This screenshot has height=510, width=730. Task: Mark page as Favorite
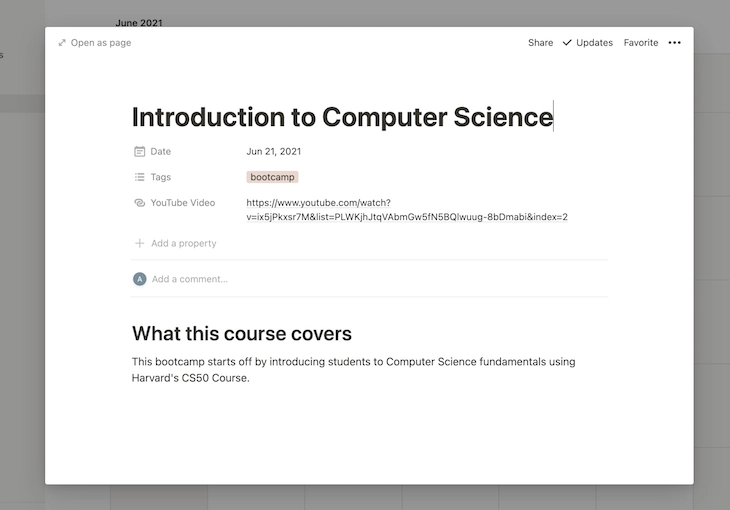pyautogui.click(x=641, y=43)
